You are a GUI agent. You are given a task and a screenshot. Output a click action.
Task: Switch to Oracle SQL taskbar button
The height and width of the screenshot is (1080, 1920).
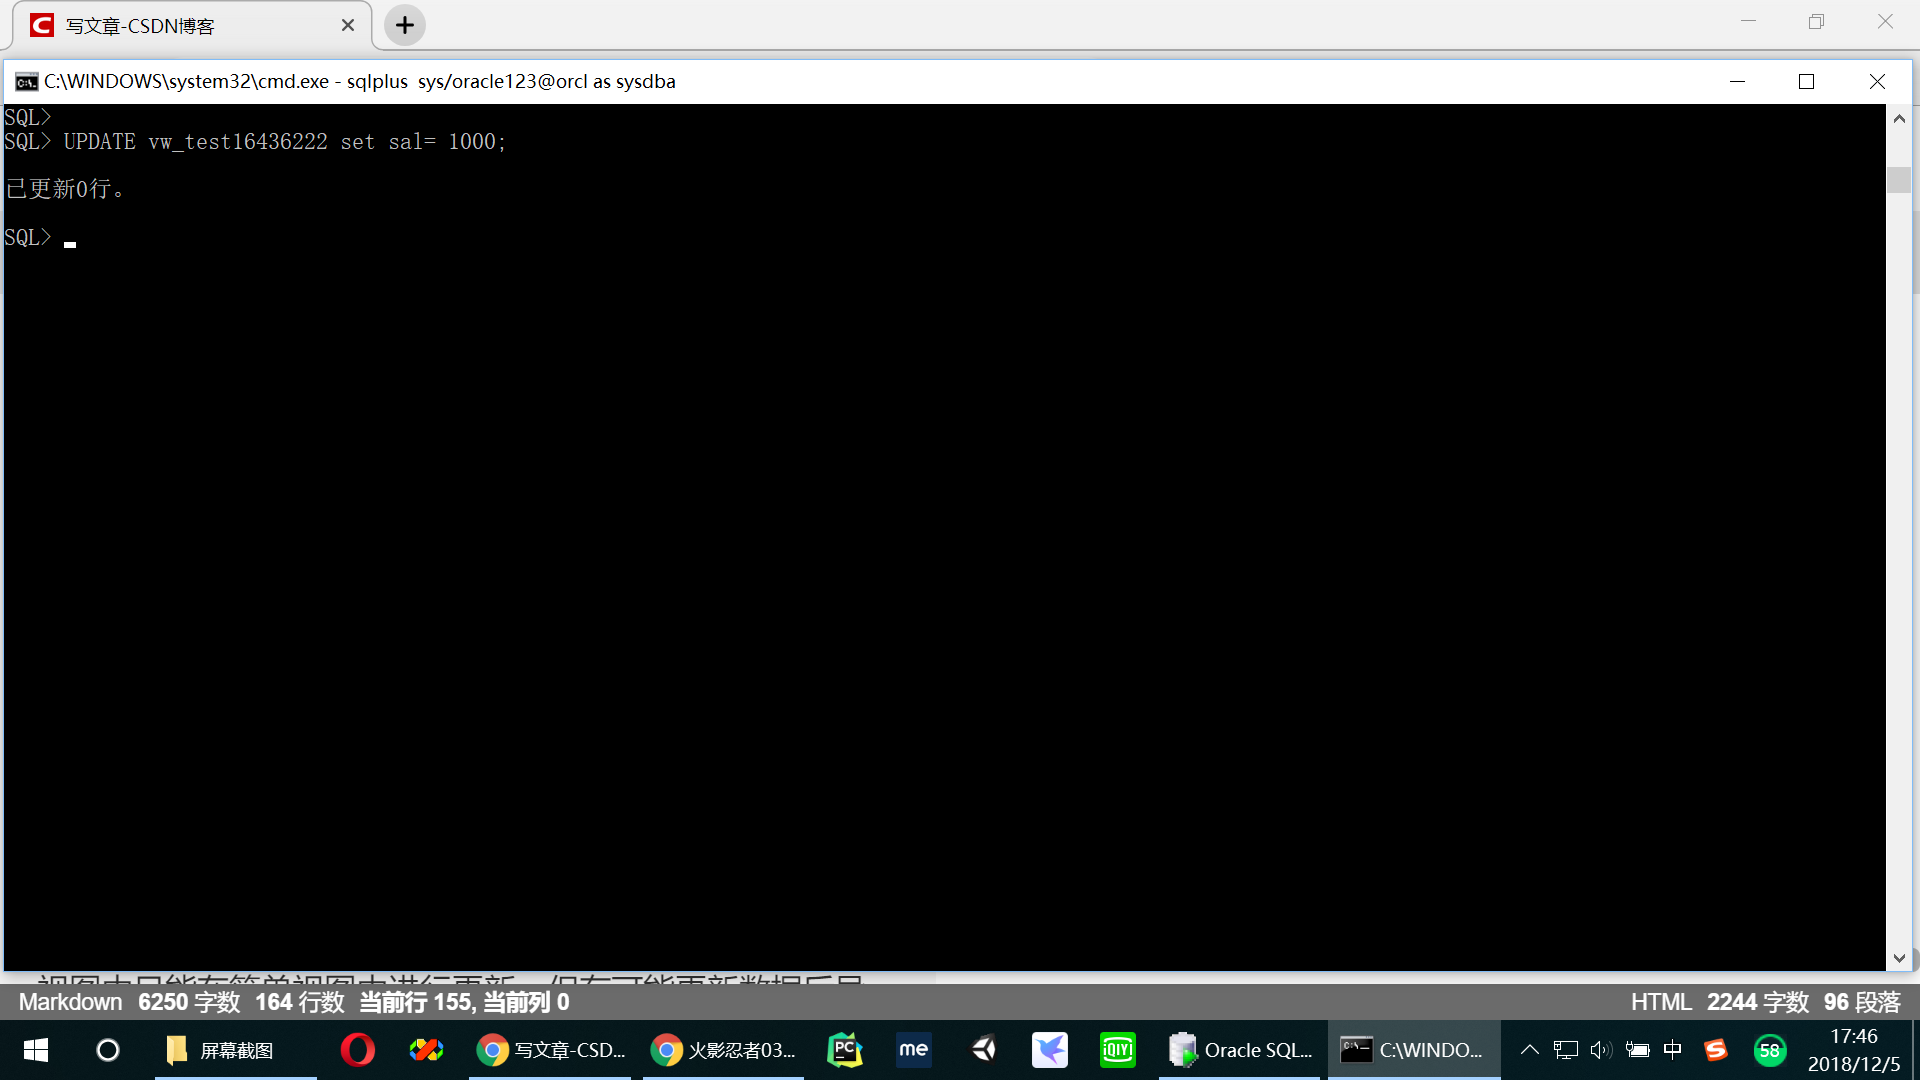tap(1241, 1050)
